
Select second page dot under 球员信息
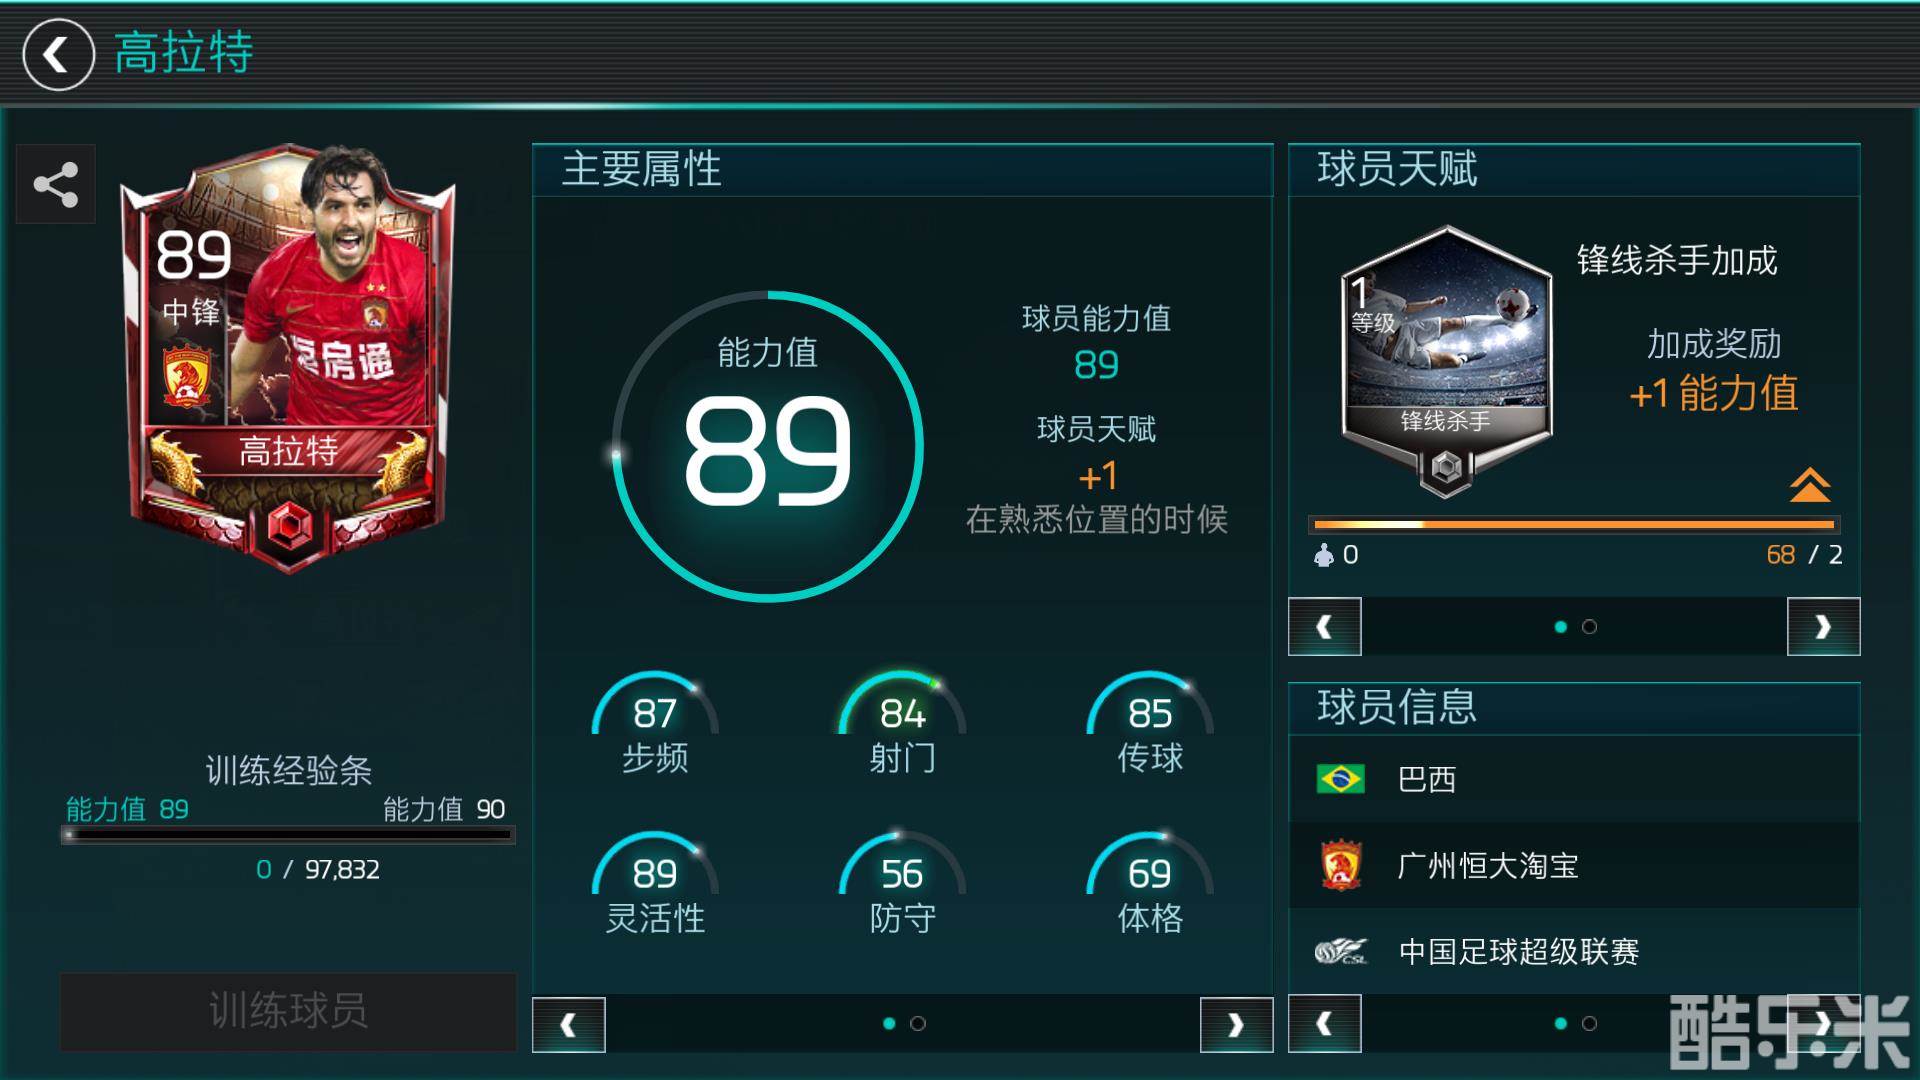1590,1023
